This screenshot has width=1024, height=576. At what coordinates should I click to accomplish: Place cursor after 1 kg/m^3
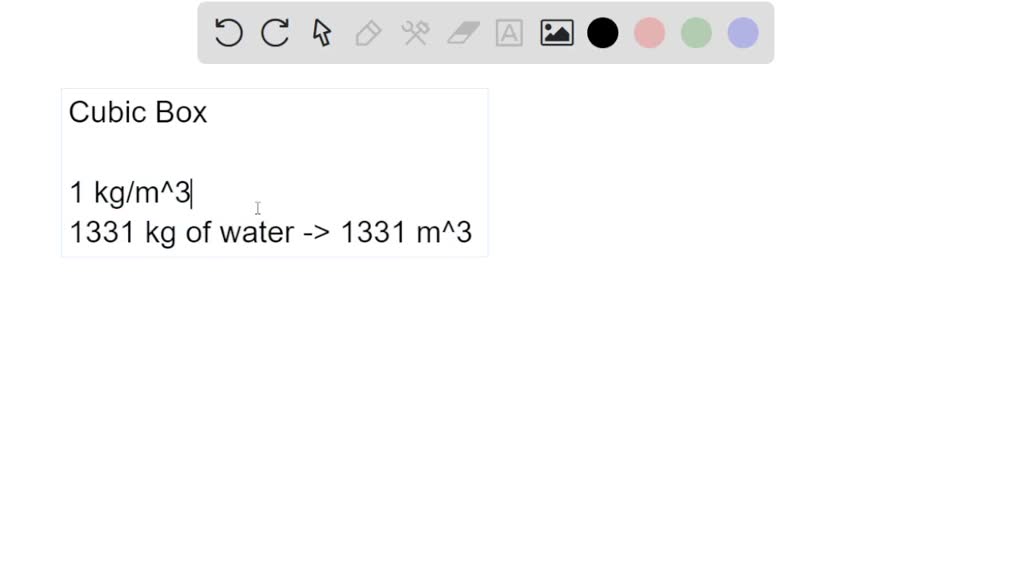click(193, 192)
